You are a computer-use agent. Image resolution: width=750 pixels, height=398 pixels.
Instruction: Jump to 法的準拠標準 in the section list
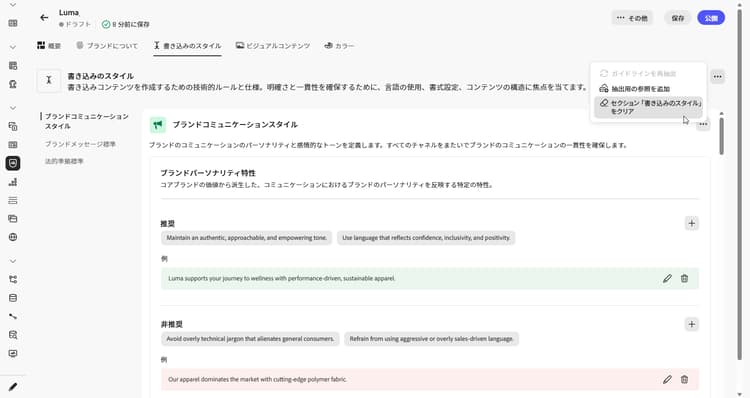[x=64, y=161]
